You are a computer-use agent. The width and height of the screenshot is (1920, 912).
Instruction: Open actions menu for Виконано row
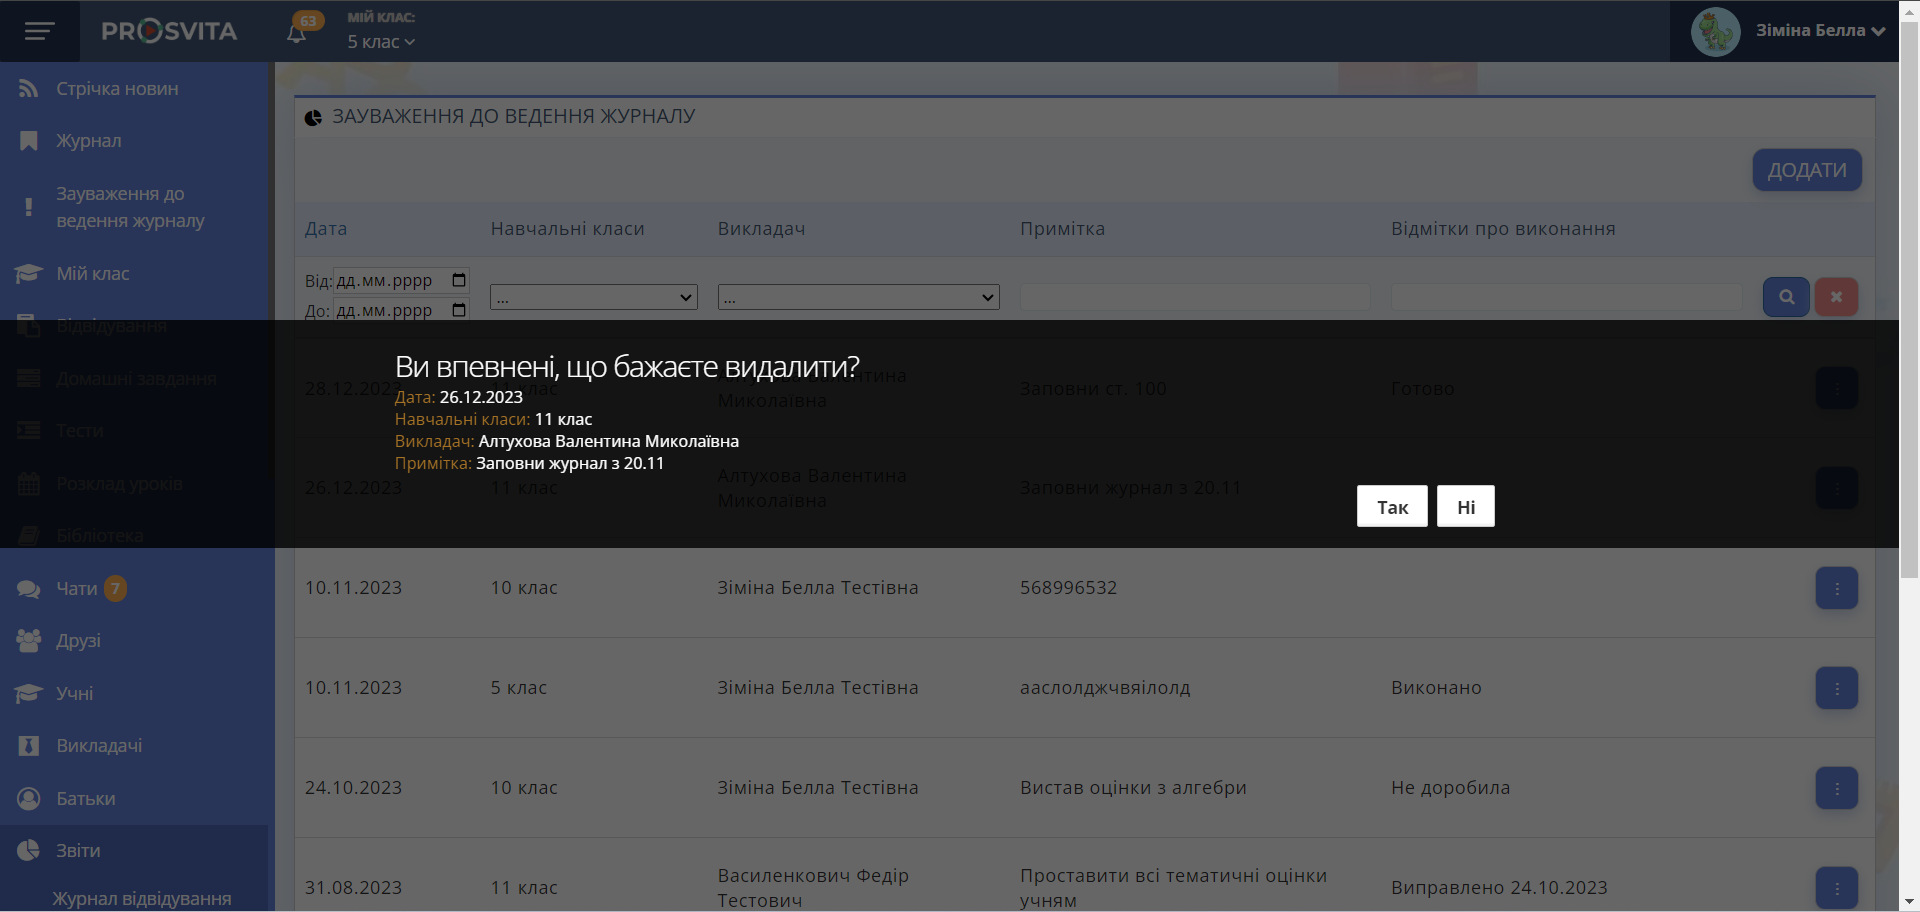(x=1836, y=688)
